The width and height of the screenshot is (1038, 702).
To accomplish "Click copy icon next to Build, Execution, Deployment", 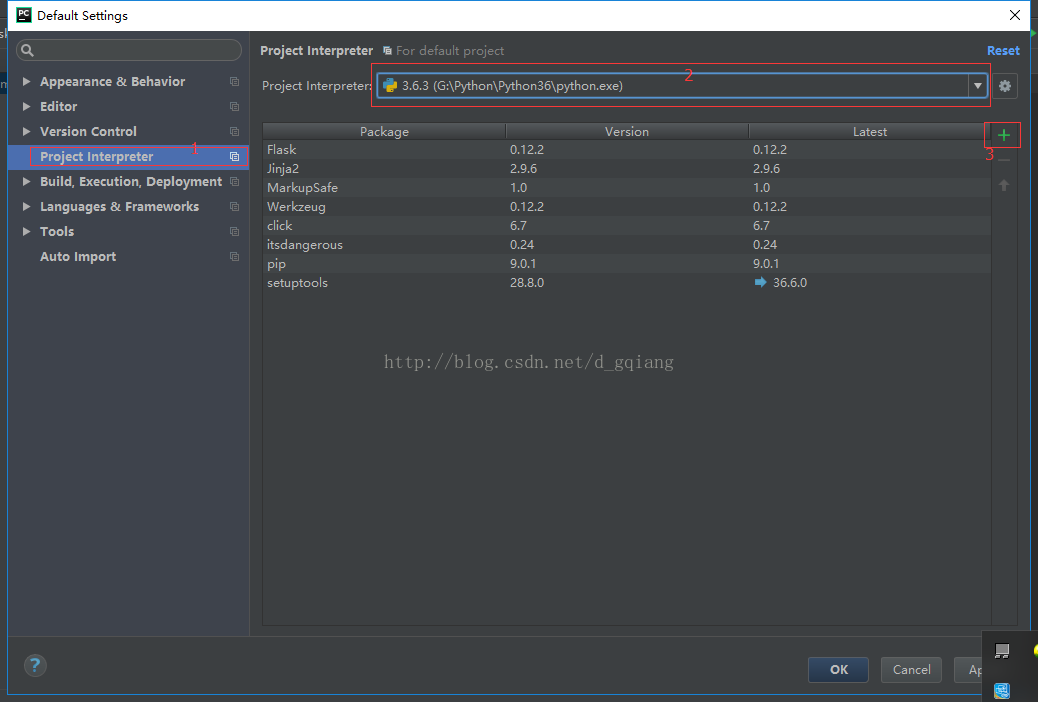I will click(234, 181).
